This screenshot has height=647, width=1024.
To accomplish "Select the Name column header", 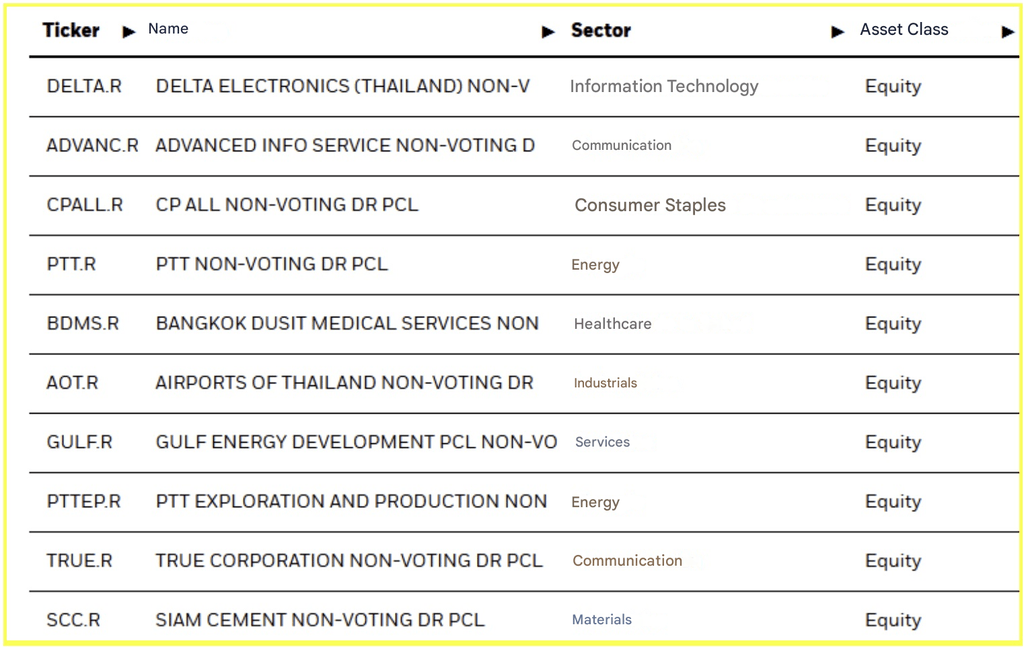I will point(168,29).
